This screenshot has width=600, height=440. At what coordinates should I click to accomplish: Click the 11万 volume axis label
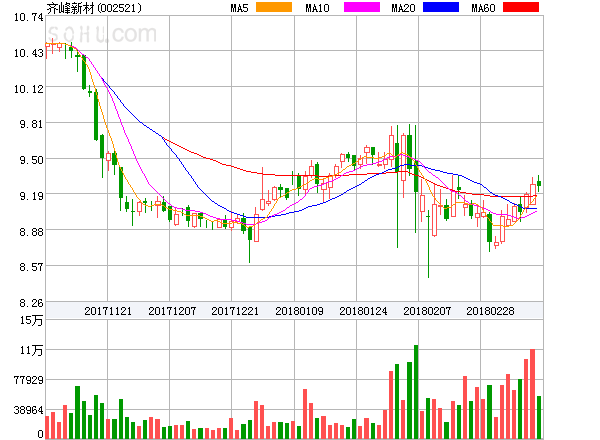click(32, 350)
